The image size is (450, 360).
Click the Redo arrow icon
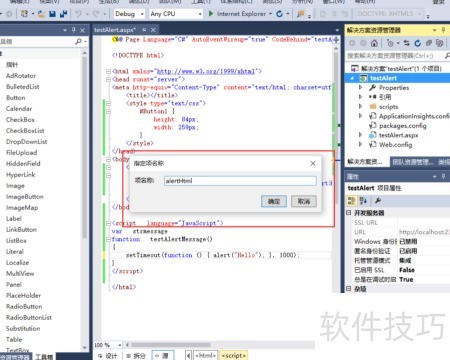coord(96,14)
